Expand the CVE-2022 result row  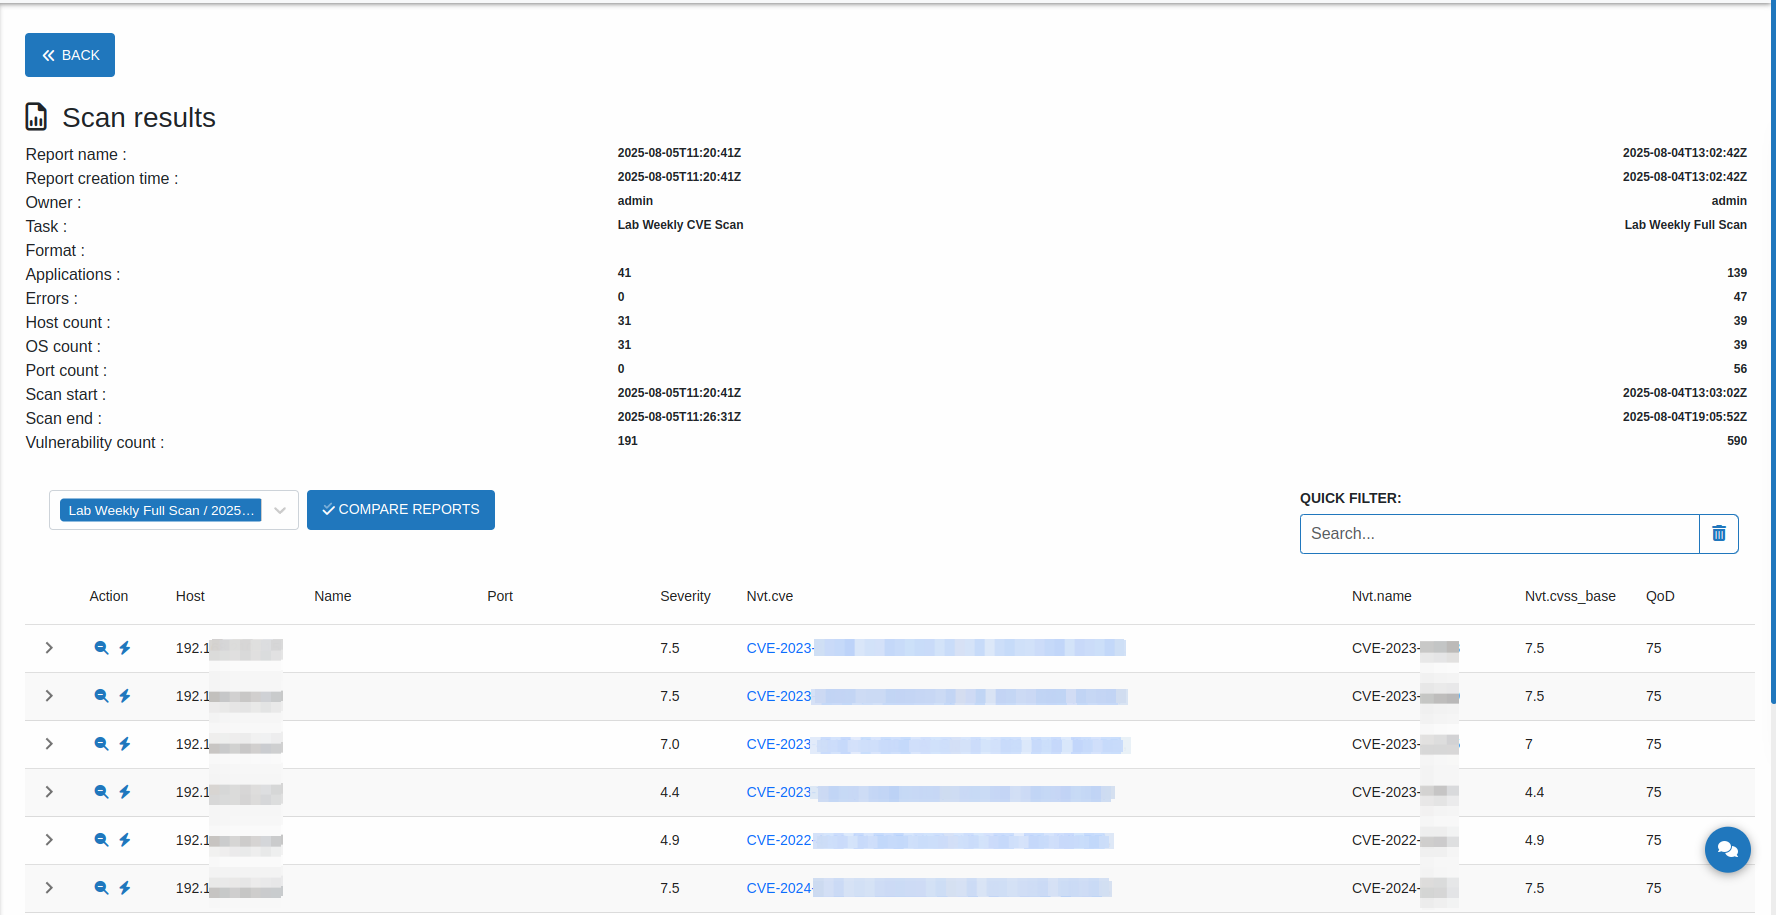click(49, 840)
